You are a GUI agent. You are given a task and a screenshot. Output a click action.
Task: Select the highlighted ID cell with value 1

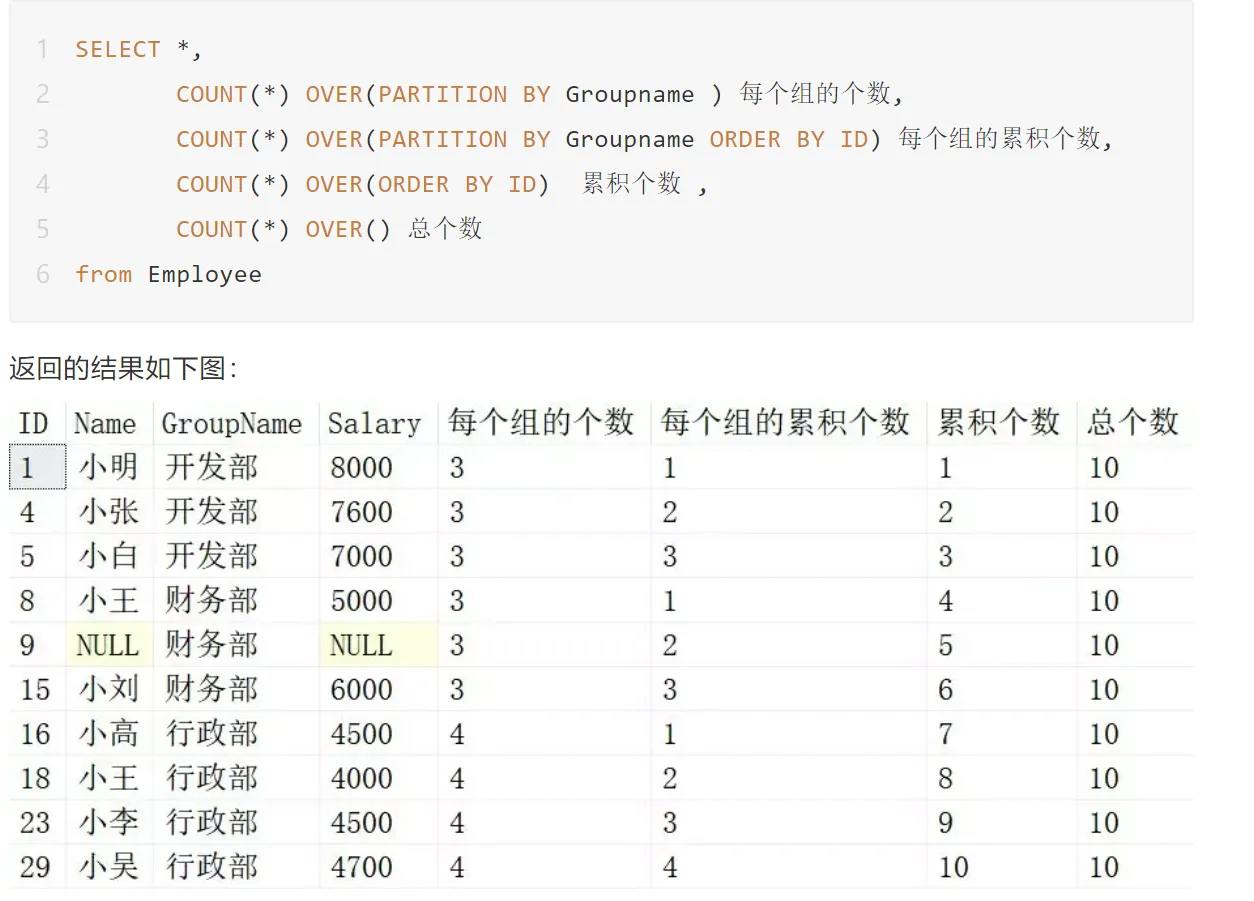pyautogui.click(x=38, y=467)
